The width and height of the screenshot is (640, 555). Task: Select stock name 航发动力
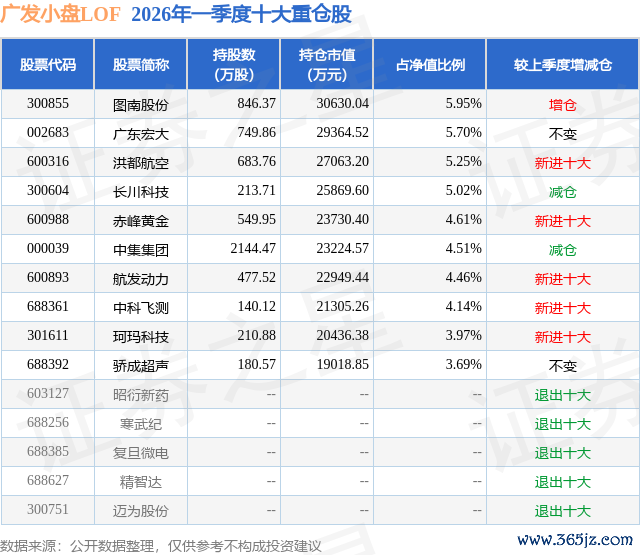[141, 279]
